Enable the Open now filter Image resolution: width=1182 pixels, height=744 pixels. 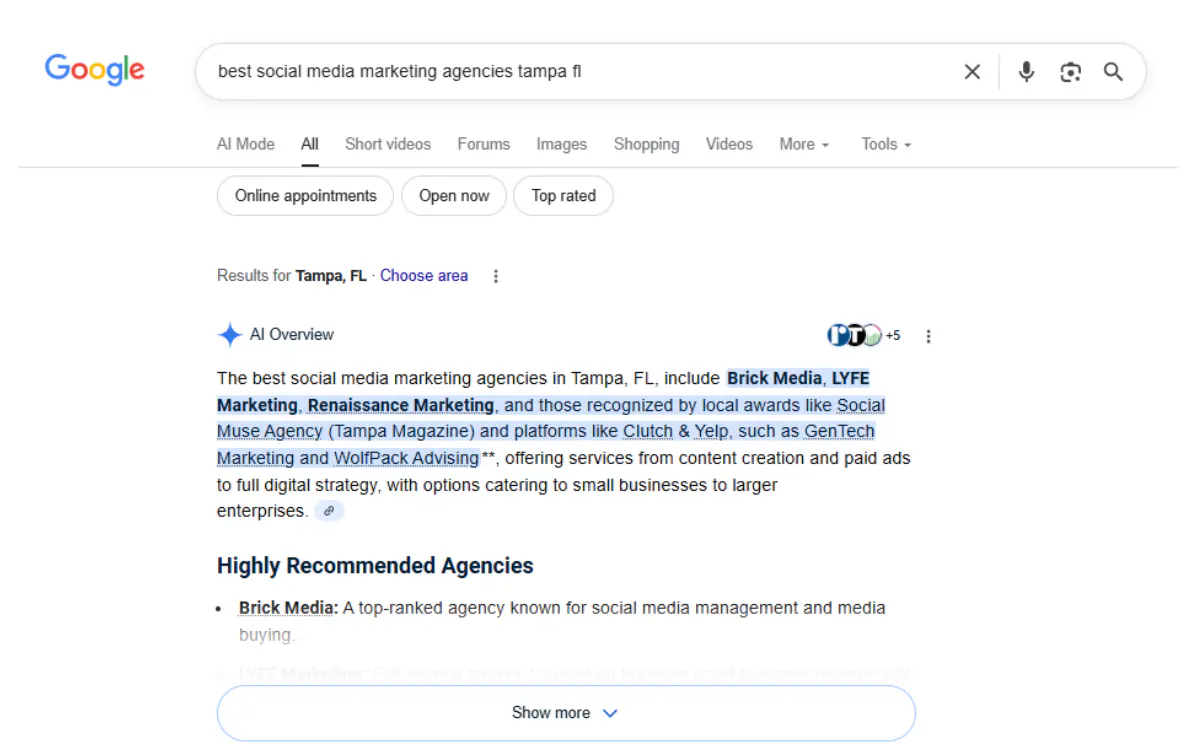(x=453, y=195)
